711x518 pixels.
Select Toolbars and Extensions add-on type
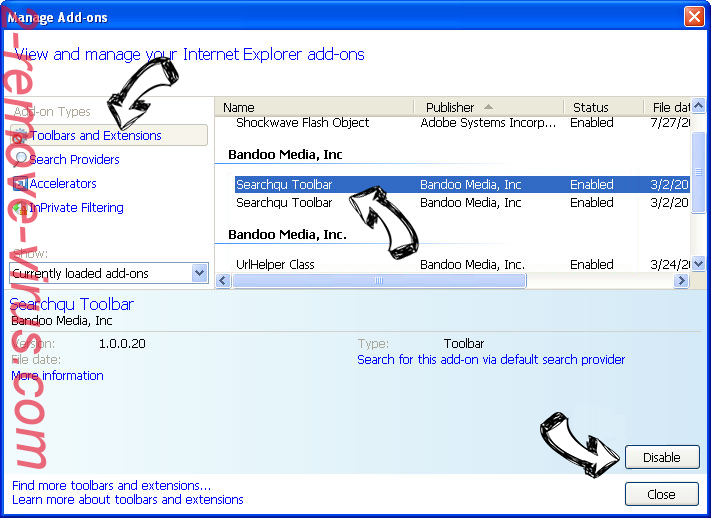point(109,135)
